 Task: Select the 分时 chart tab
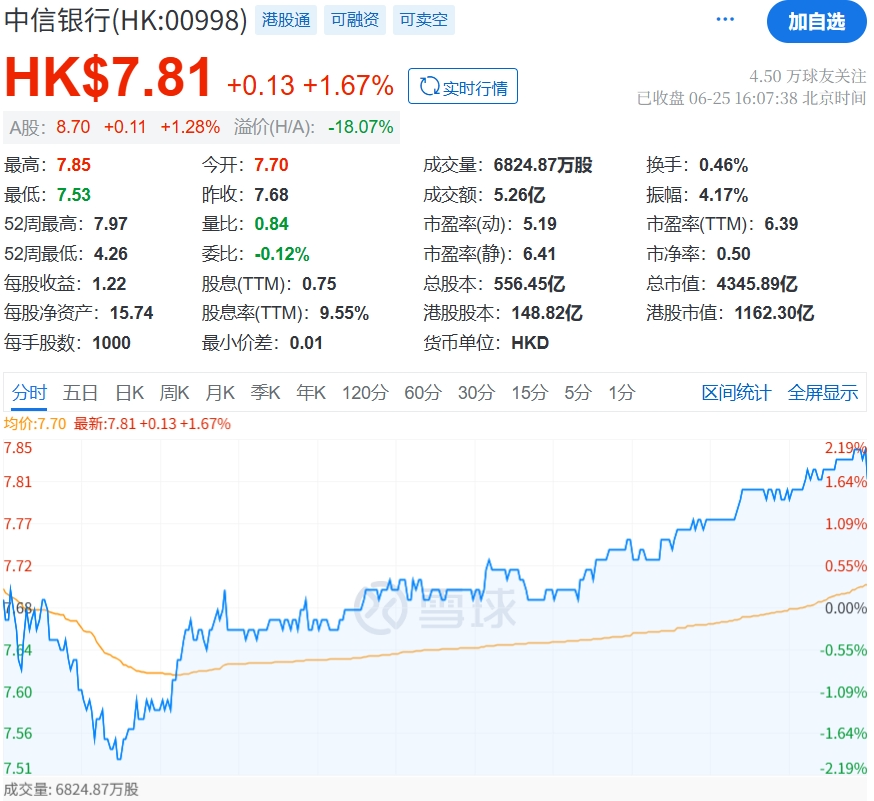29,393
